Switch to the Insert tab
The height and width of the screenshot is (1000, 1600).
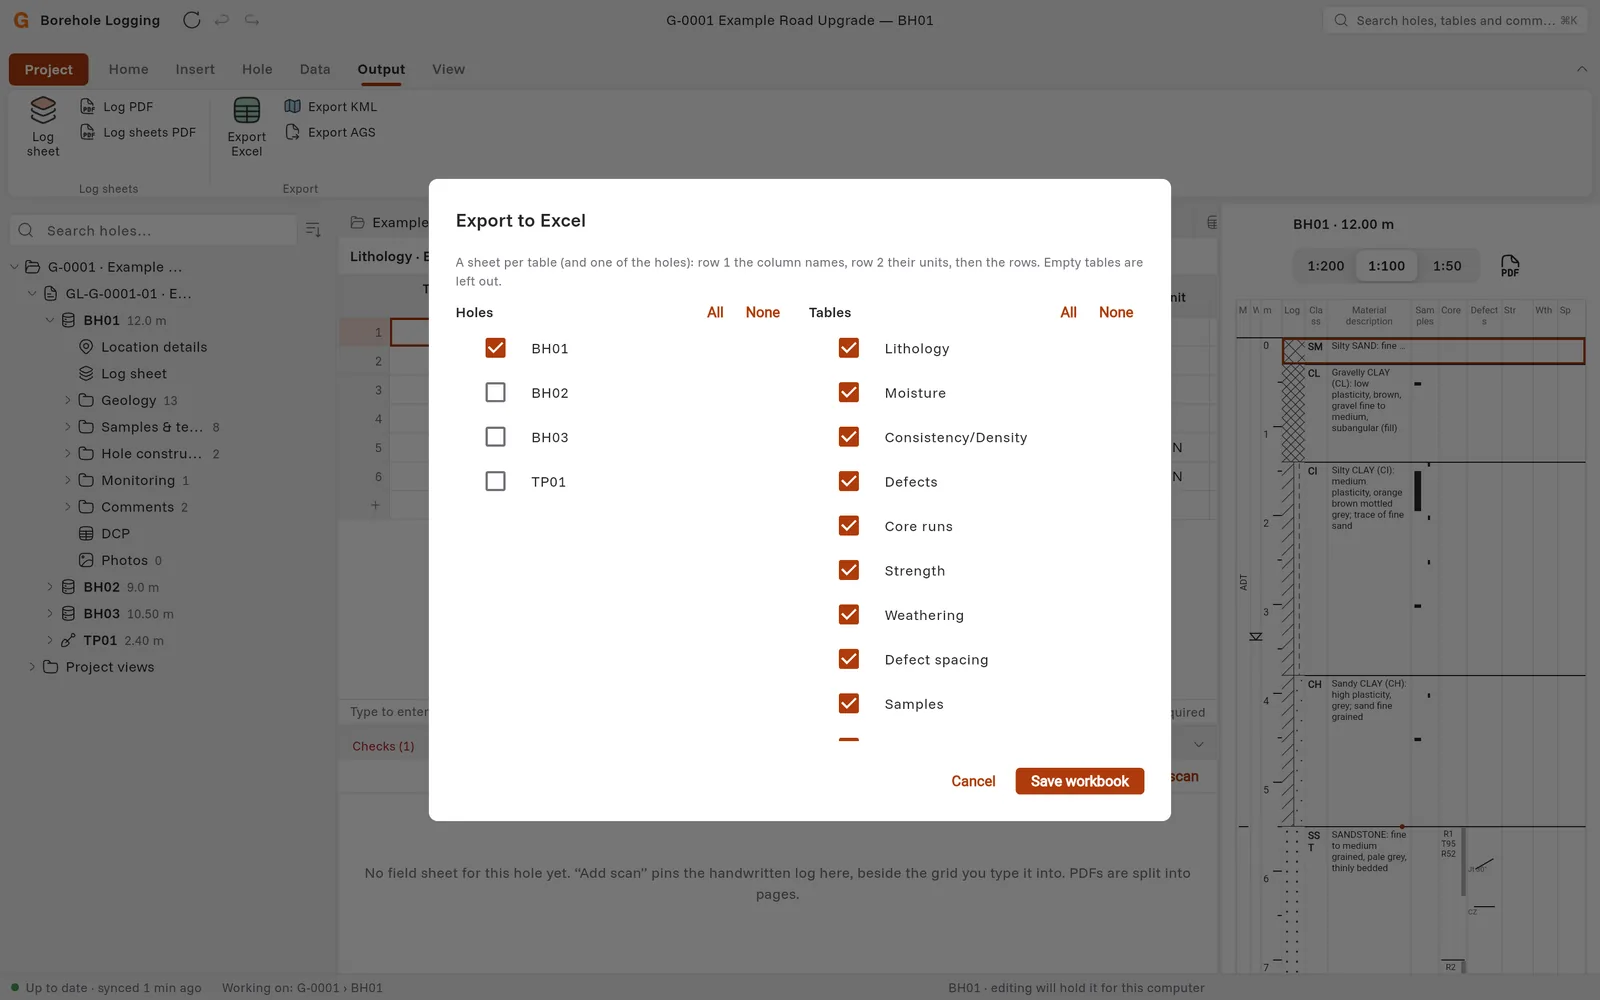(x=195, y=69)
